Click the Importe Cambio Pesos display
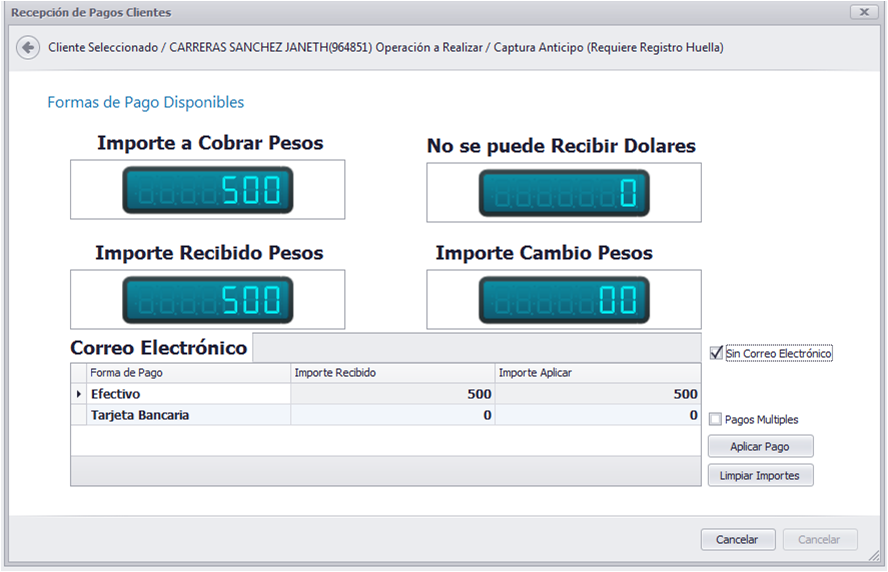Image resolution: width=888 pixels, height=572 pixels. (x=564, y=300)
